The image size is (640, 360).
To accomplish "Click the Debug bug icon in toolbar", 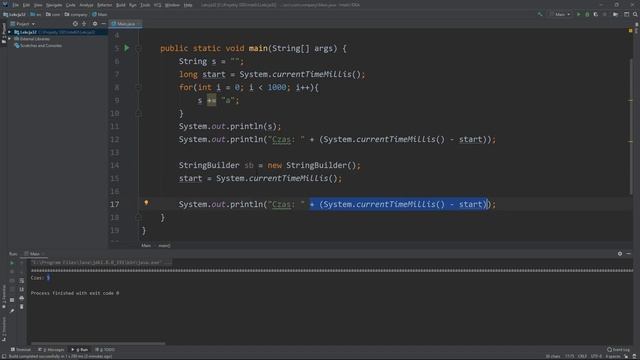I will point(587,14).
